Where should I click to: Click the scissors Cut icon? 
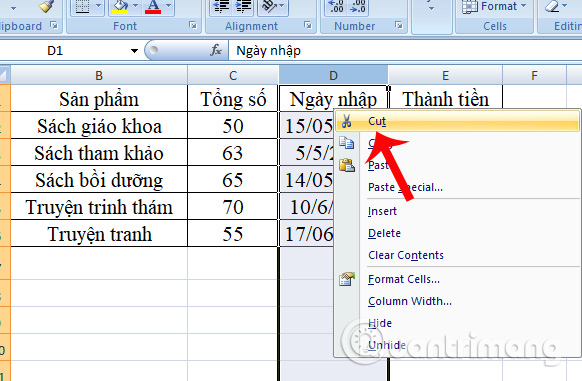point(347,121)
